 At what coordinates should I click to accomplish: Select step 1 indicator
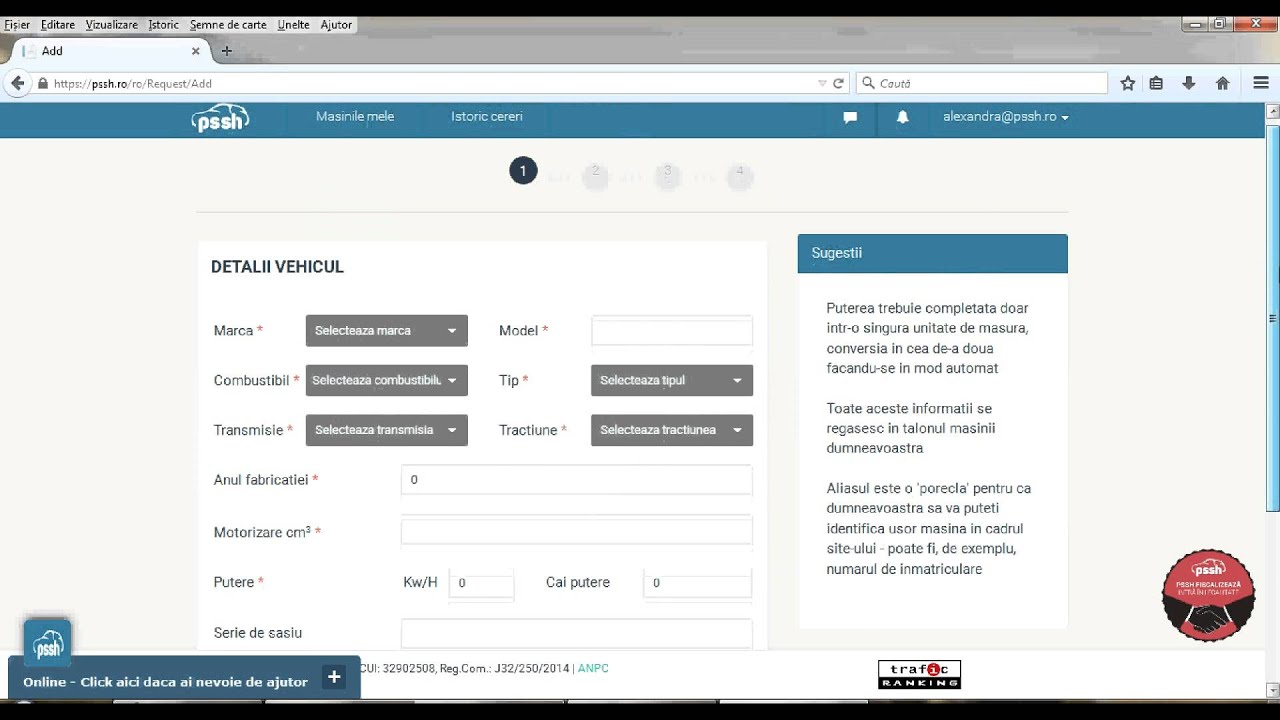coord(523,171)
